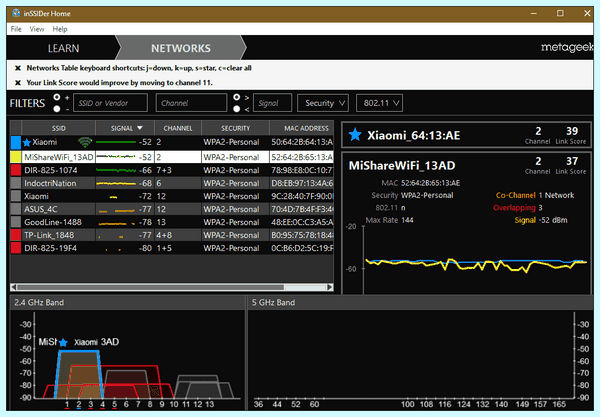Click the Overlapping label in details
Screen dimensions: 600x417
click(514, 208)
